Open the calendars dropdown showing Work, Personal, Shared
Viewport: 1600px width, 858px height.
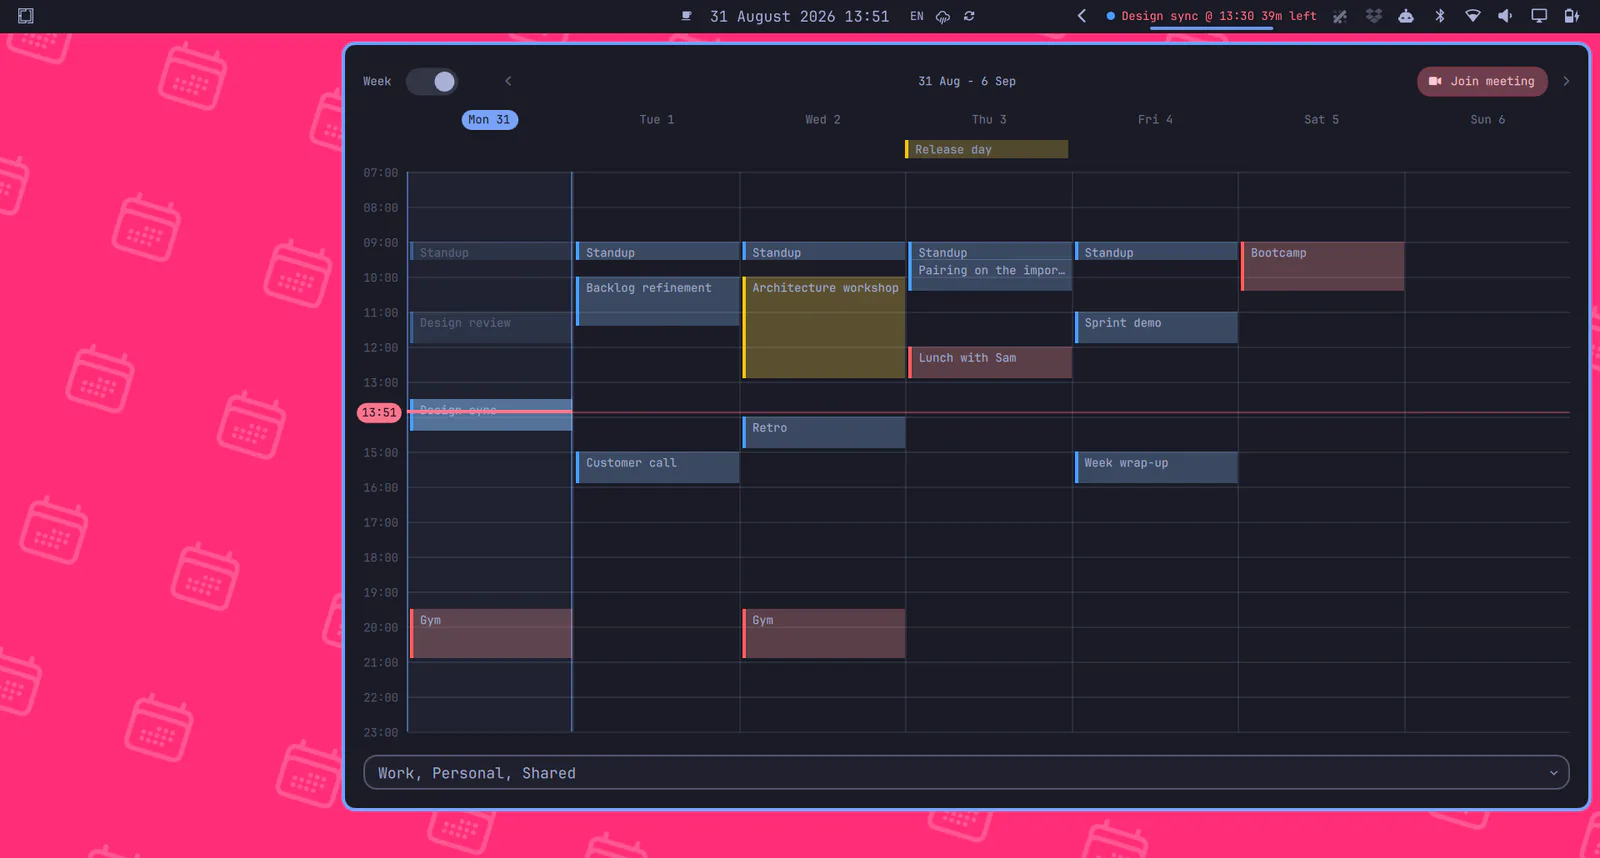tap(966, 773)
